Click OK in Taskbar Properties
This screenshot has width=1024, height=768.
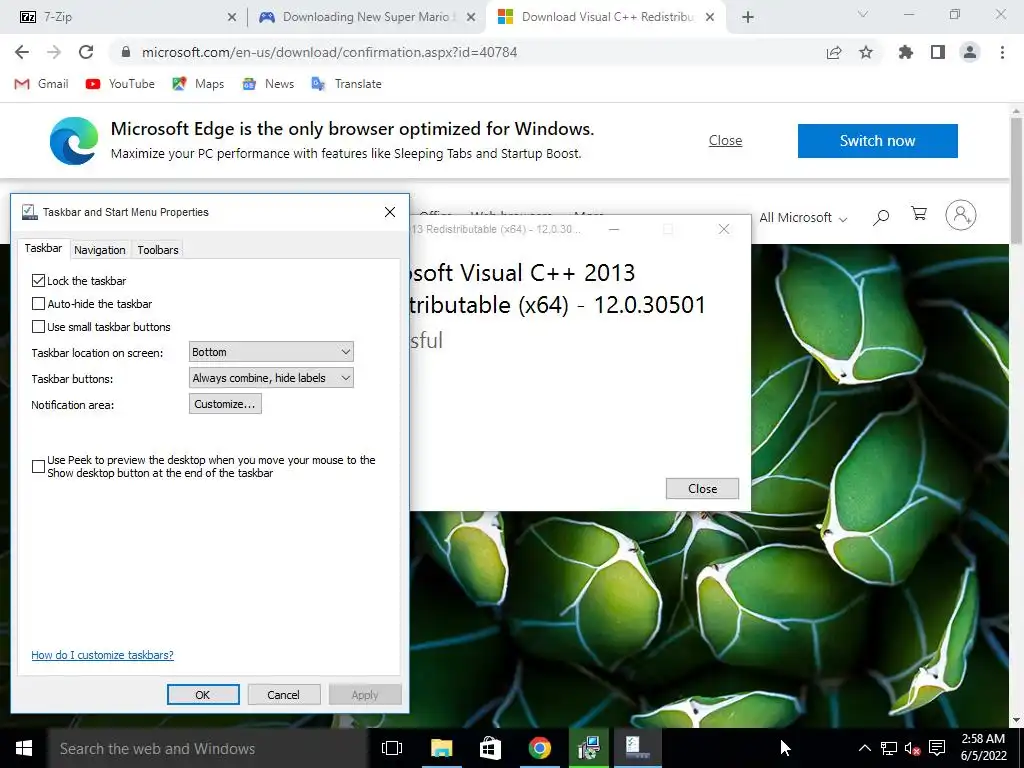pyautogui.click(x=203, y=695)
